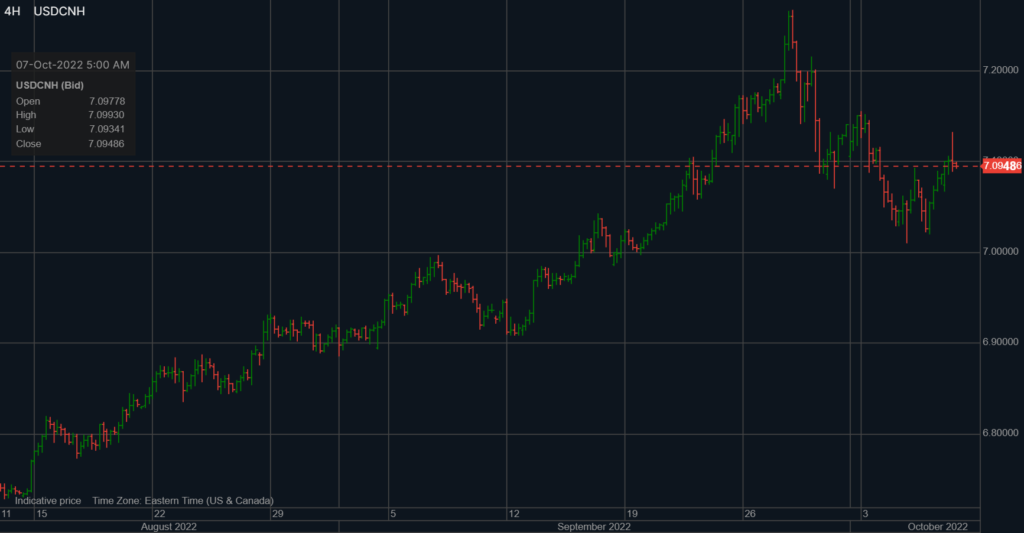Jump to October 2022 on time axis
Image resolution: width=1024 pixels, height=533 pixels.
tap(937, 526)
